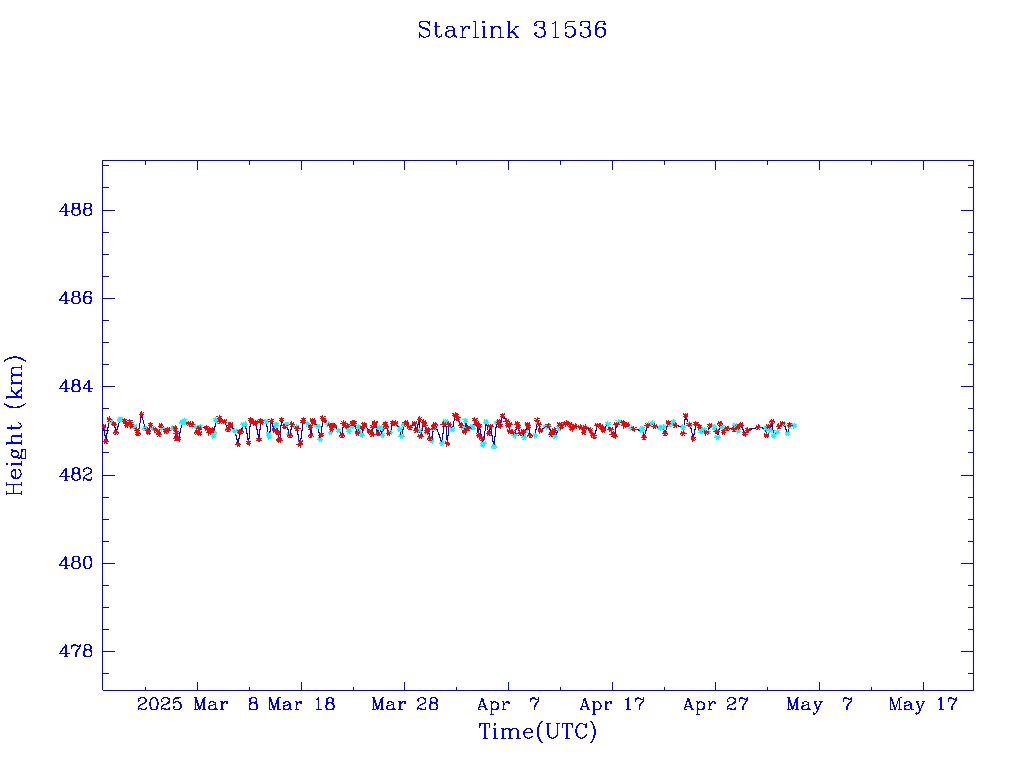Screen dimensions: 1024x768
Task: Select the "Height (km)" y-axis label
Action: pos(15,425)
